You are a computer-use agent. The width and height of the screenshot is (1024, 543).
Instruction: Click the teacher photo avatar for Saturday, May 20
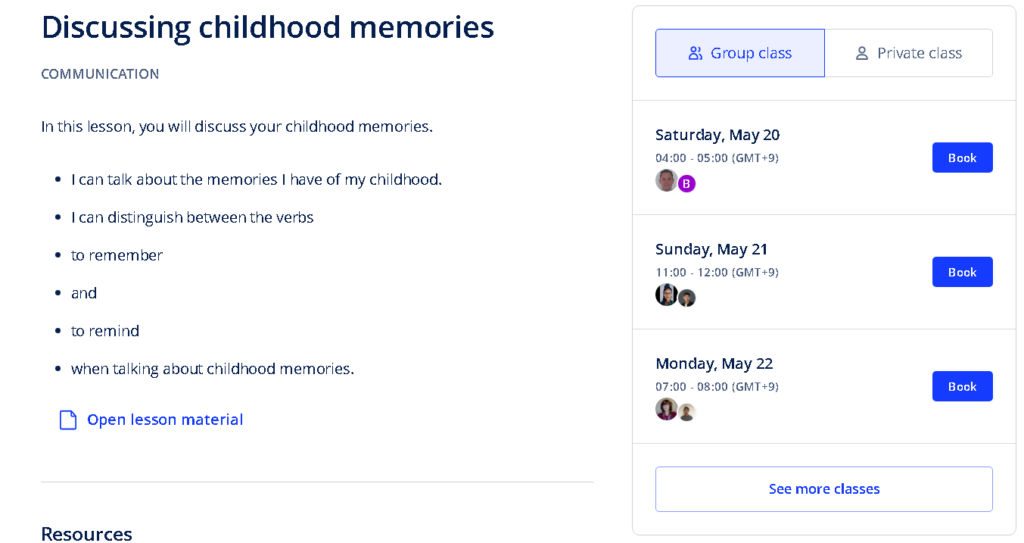point(666,180)
